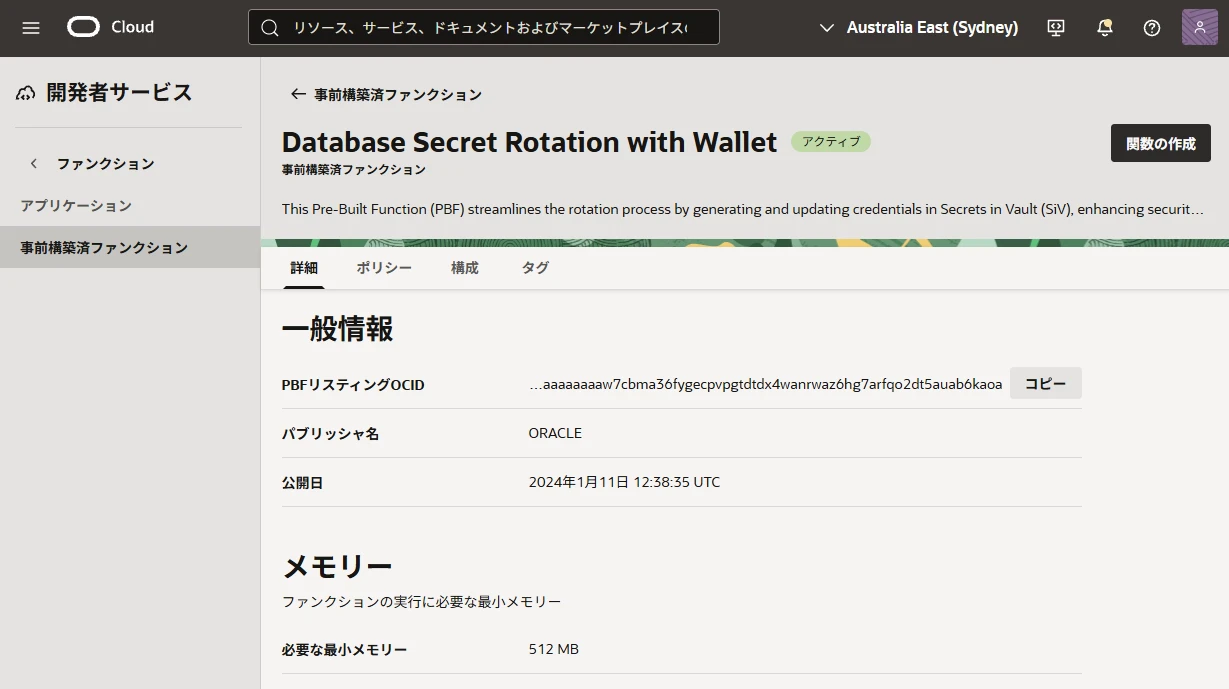Click the Oracle Cloud logo
1229x689 pixels.
[85, 27]
